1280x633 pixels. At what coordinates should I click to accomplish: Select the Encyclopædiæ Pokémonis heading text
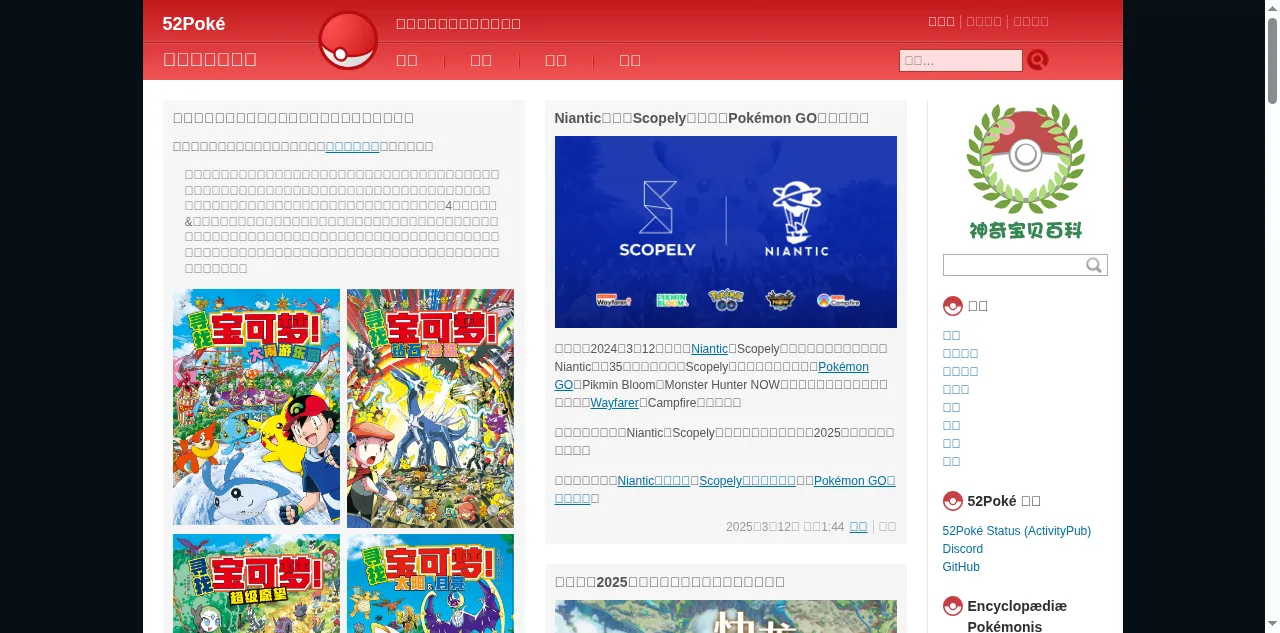point(1017,616)
